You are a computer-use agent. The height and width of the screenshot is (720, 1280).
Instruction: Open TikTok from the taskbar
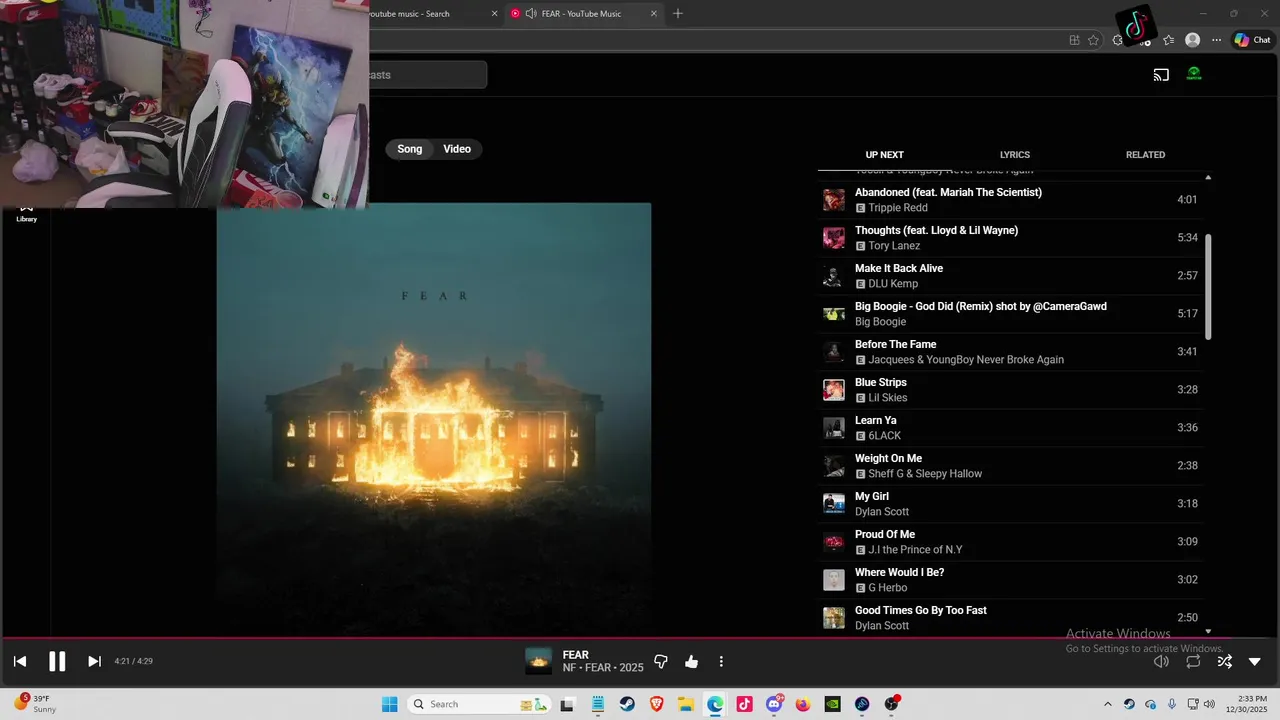pos(744,704)
